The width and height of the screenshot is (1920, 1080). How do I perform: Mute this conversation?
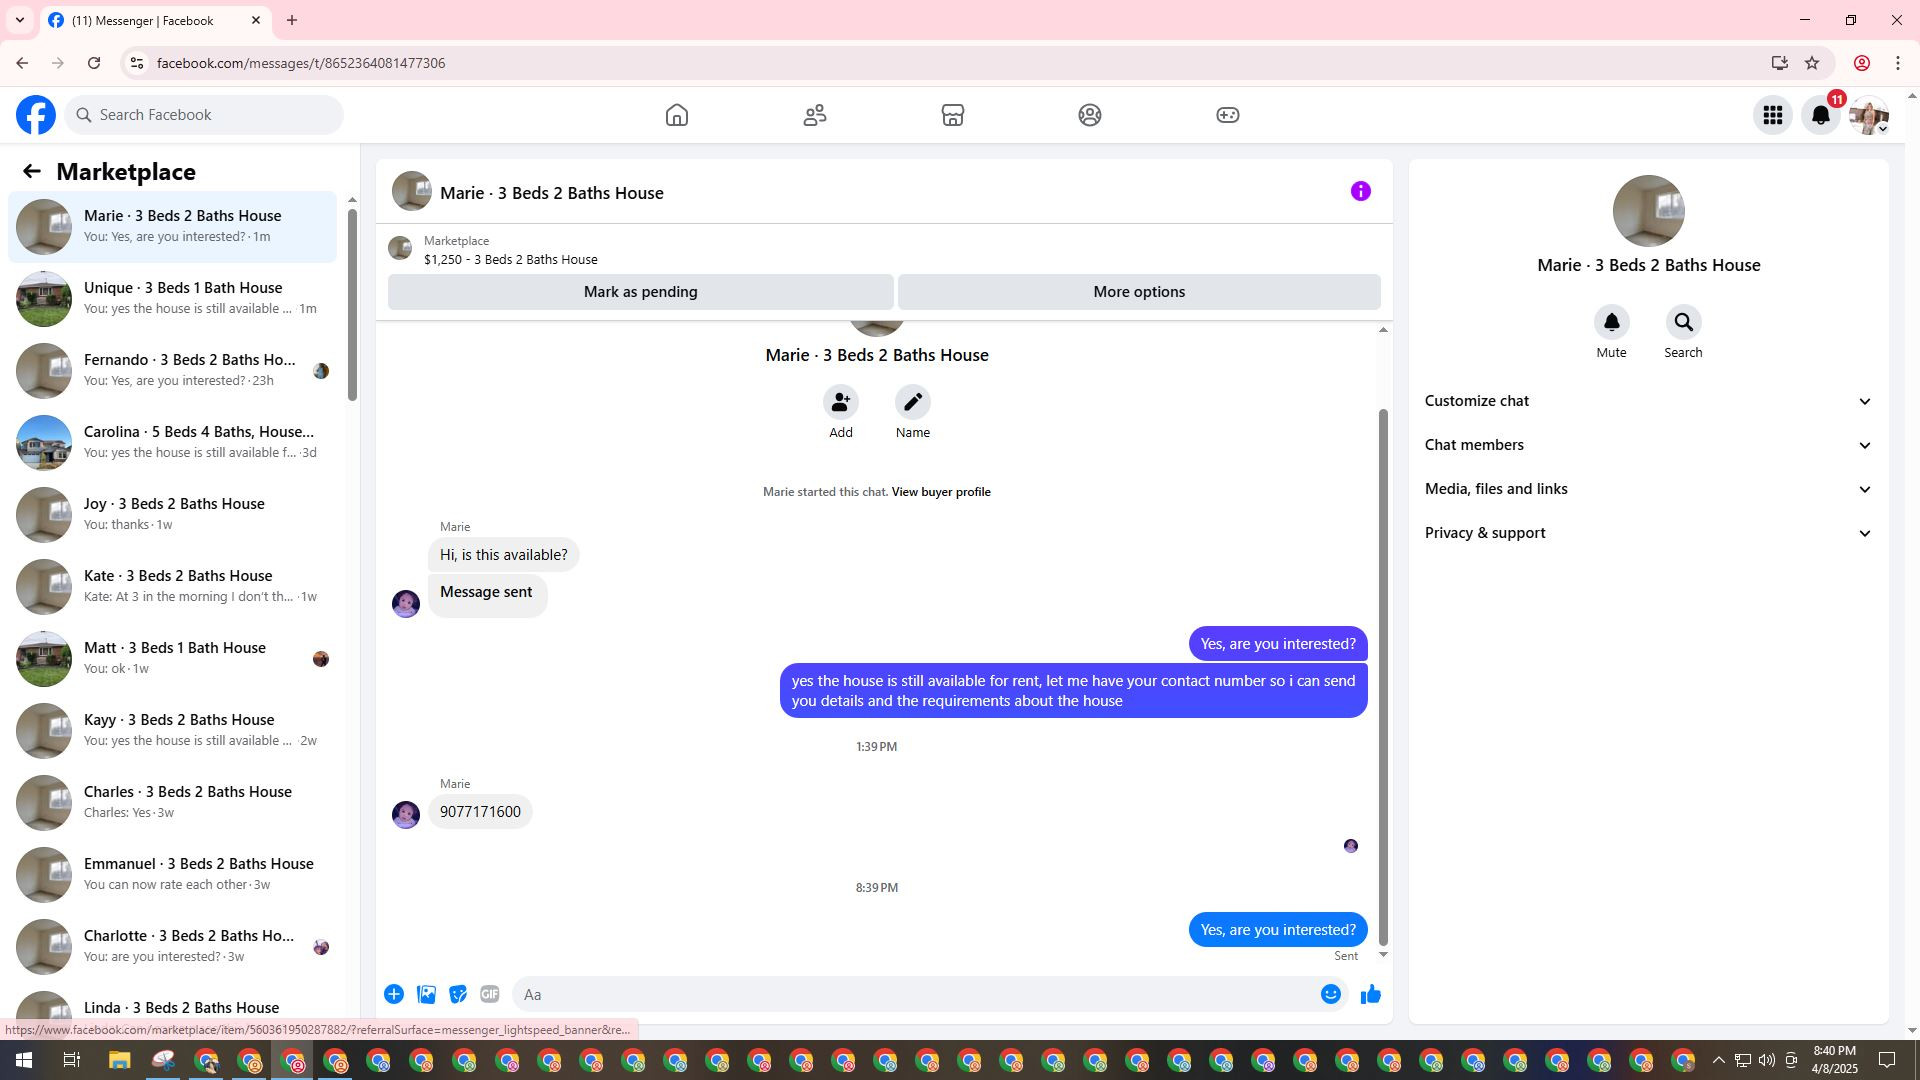1611,323
